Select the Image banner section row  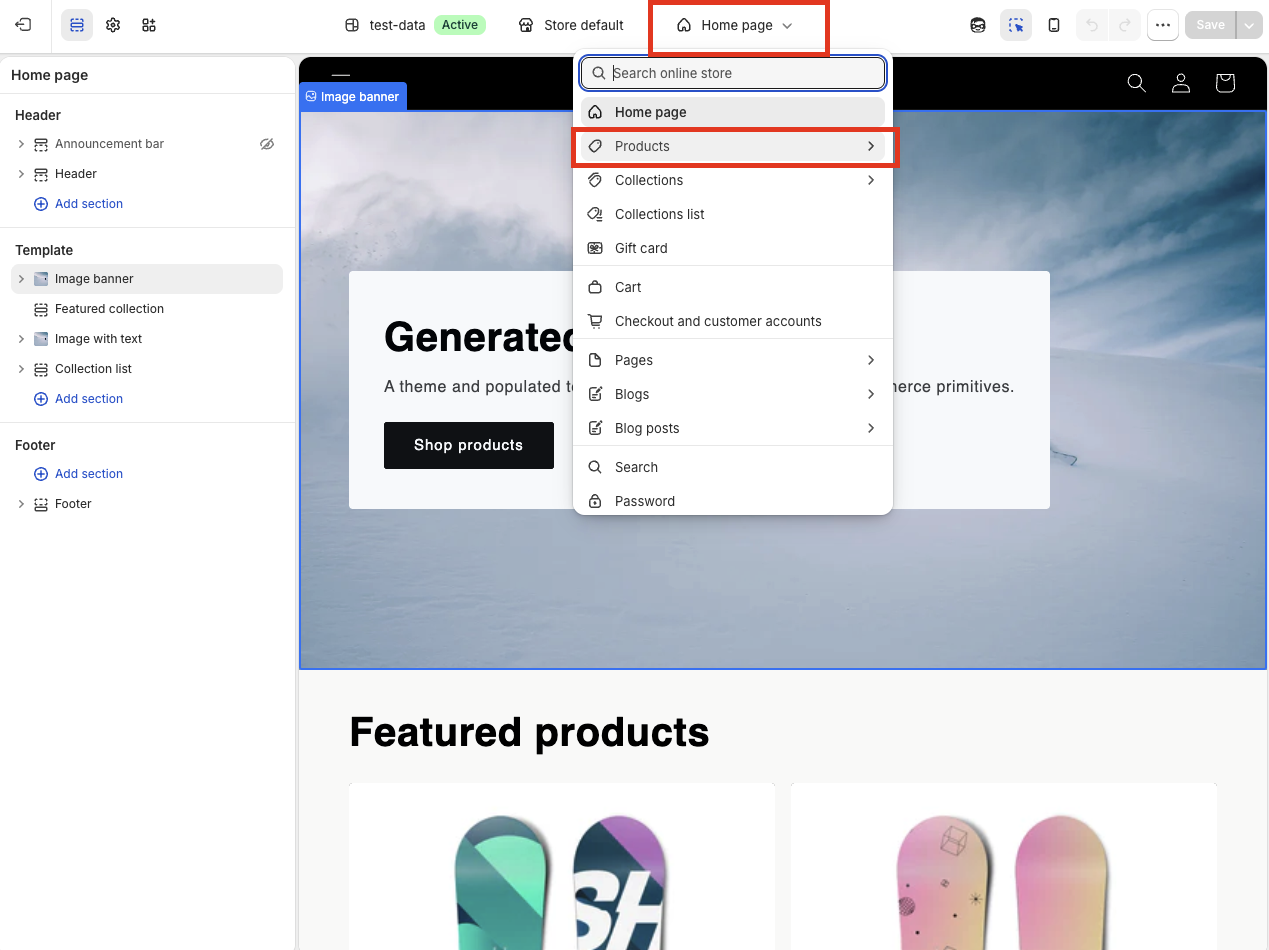[147, 279]
